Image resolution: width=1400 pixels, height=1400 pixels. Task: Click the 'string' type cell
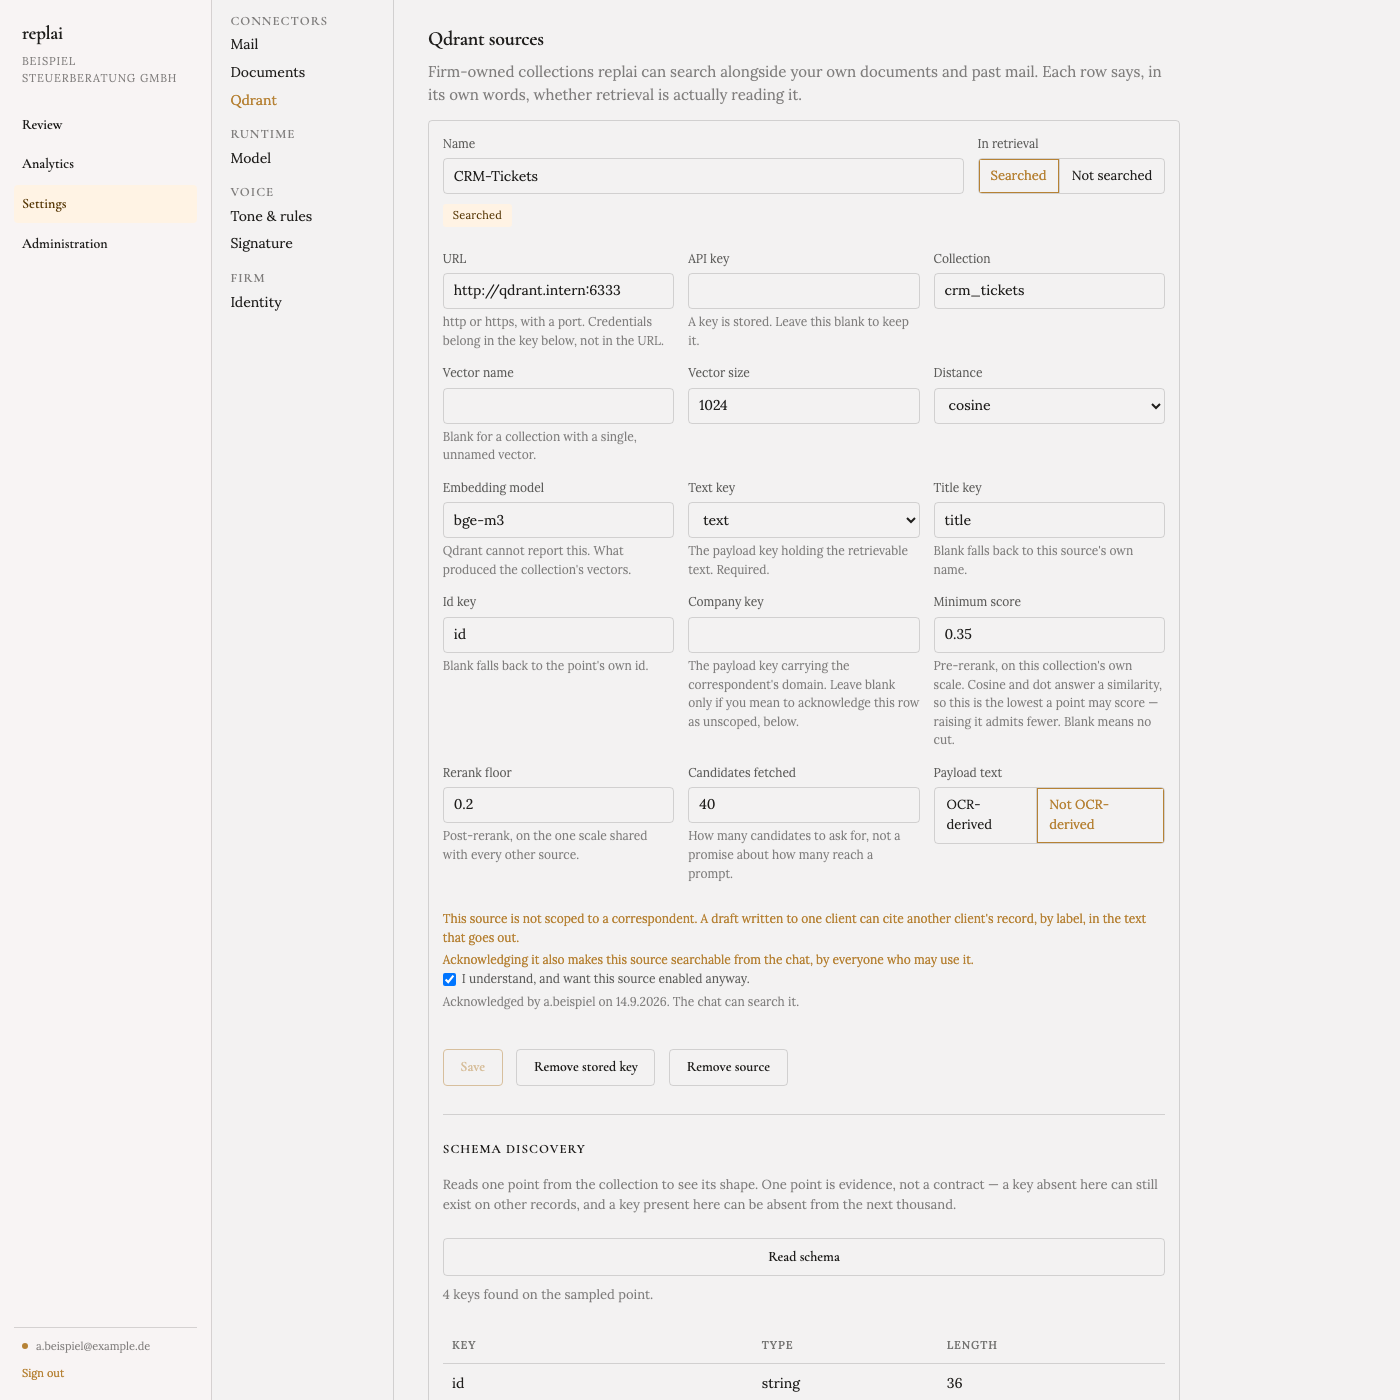[x=781, y=1383]
